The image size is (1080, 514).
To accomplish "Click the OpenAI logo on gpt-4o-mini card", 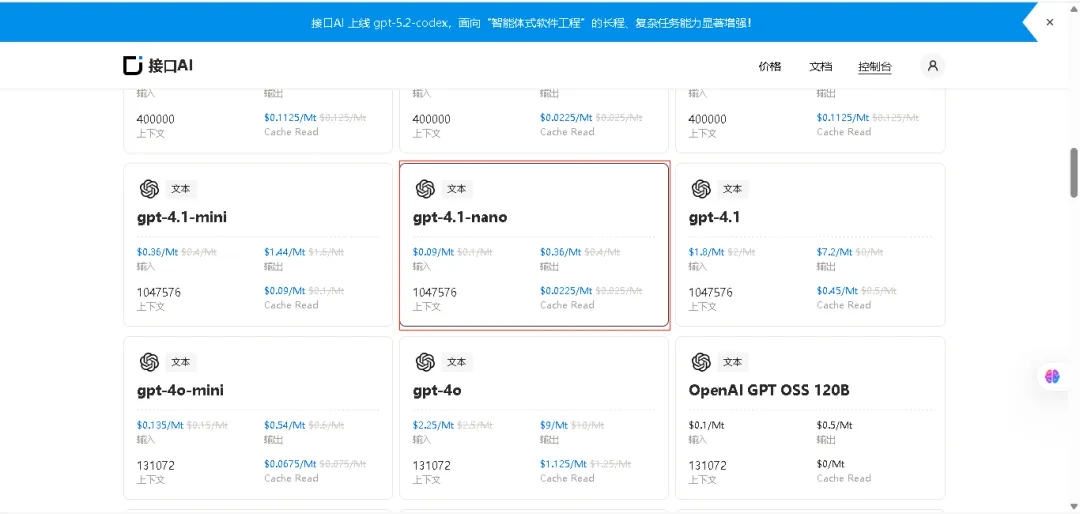I will coord(149,362).
